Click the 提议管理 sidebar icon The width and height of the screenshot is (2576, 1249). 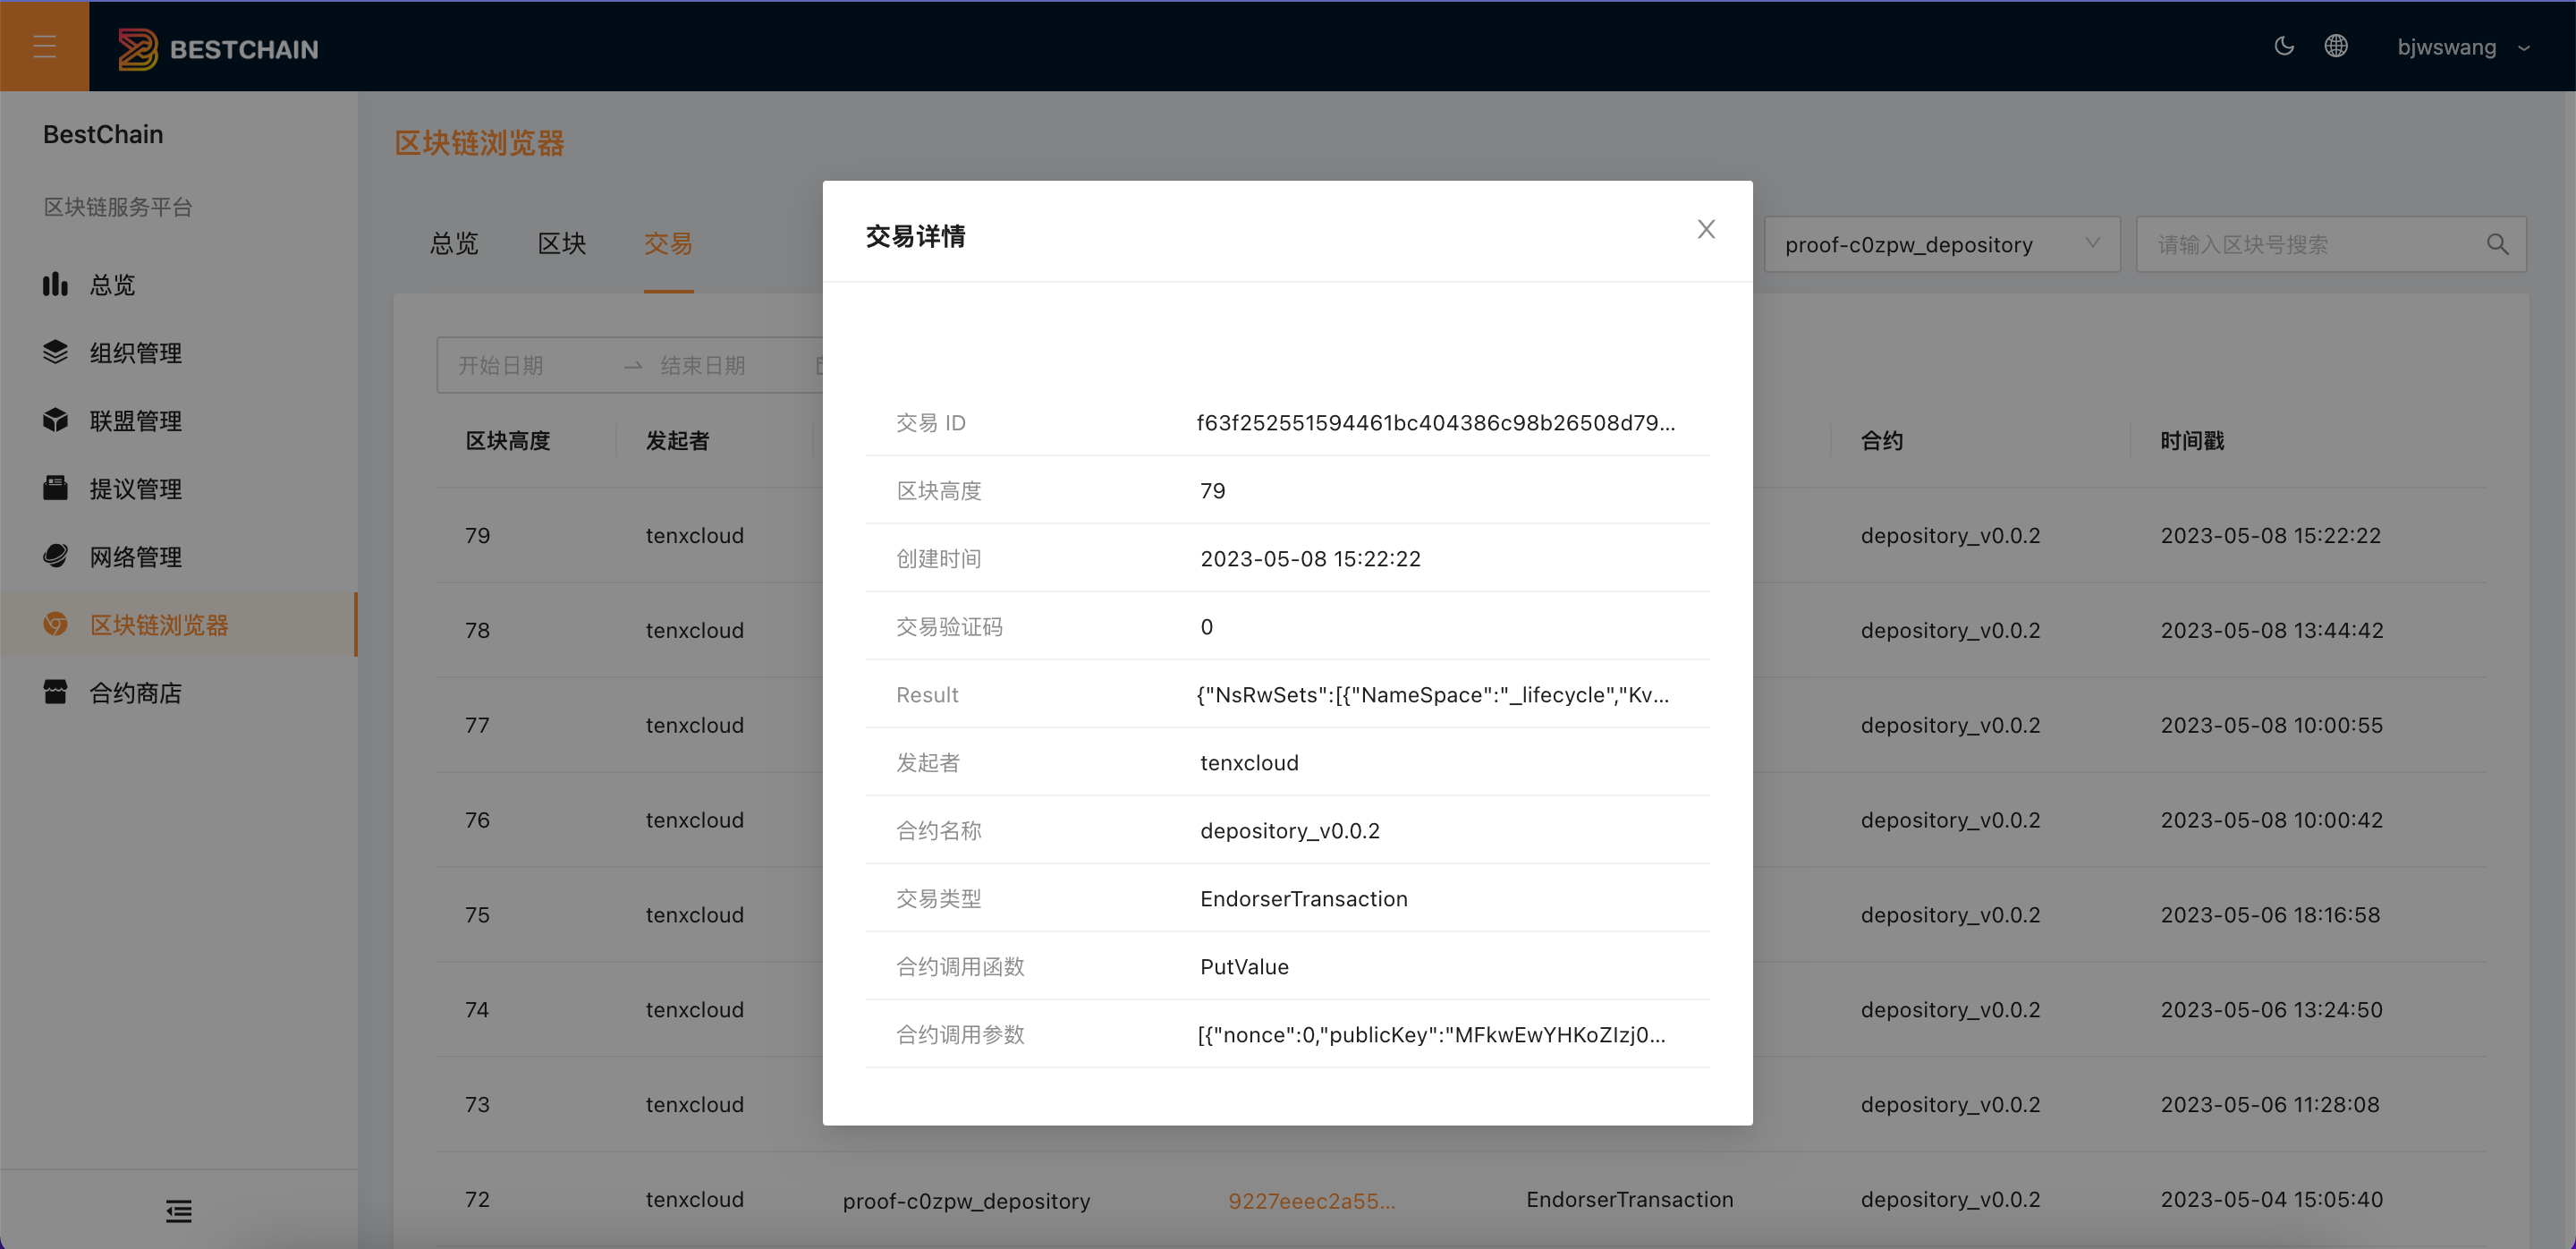coord(55,488)
